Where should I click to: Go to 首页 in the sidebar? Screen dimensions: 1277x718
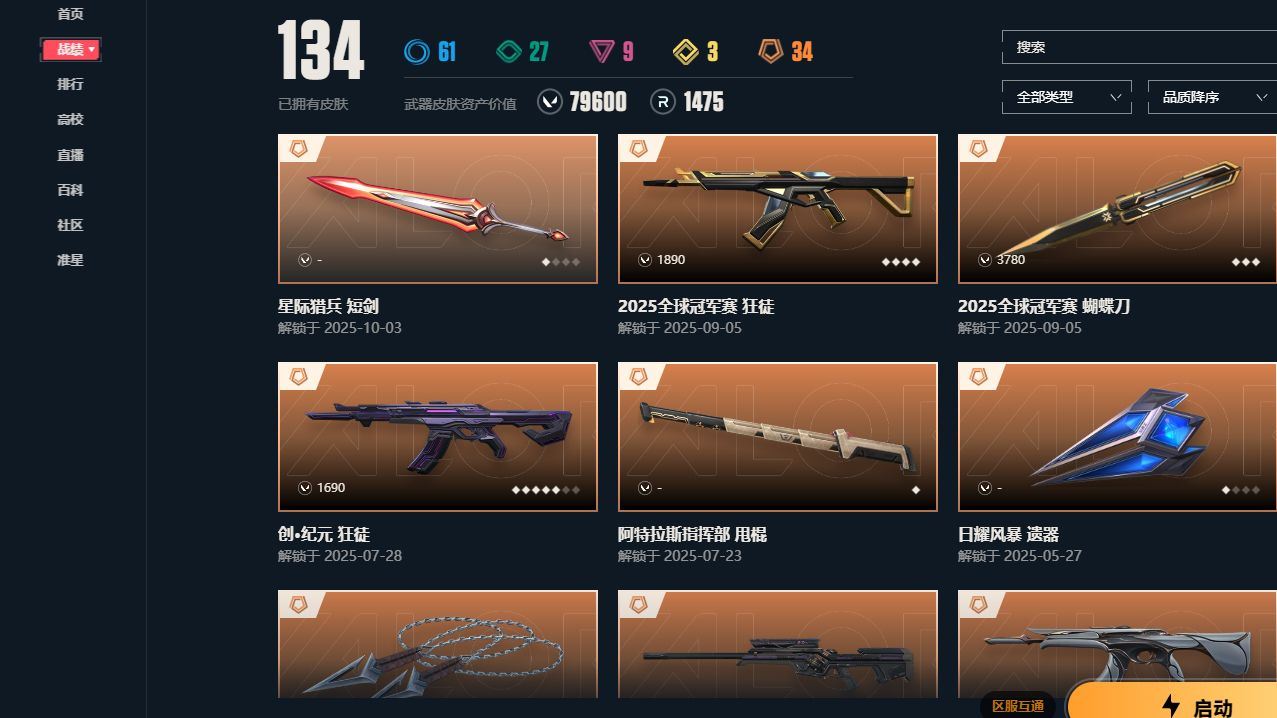(x=70, y=14)
